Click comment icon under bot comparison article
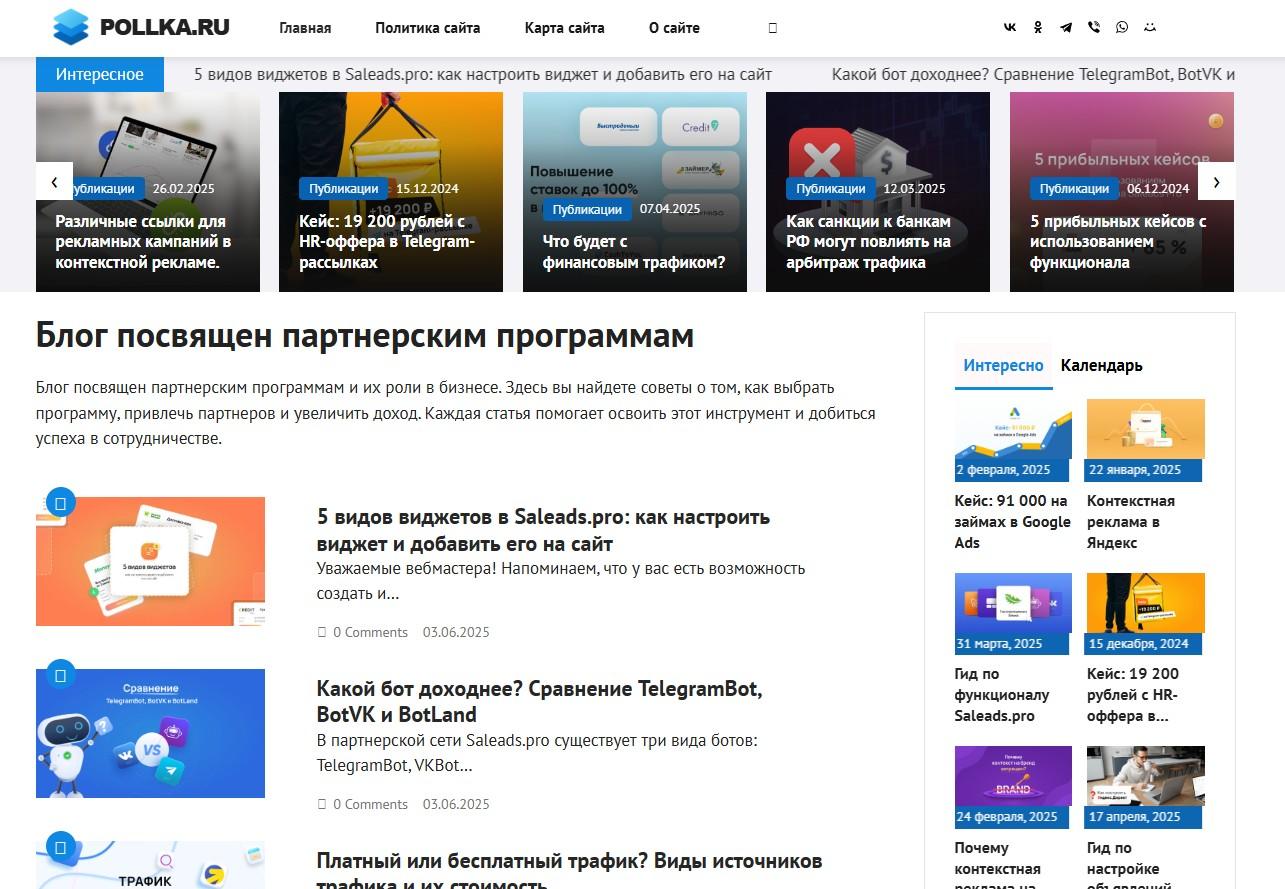 (322, 804)
